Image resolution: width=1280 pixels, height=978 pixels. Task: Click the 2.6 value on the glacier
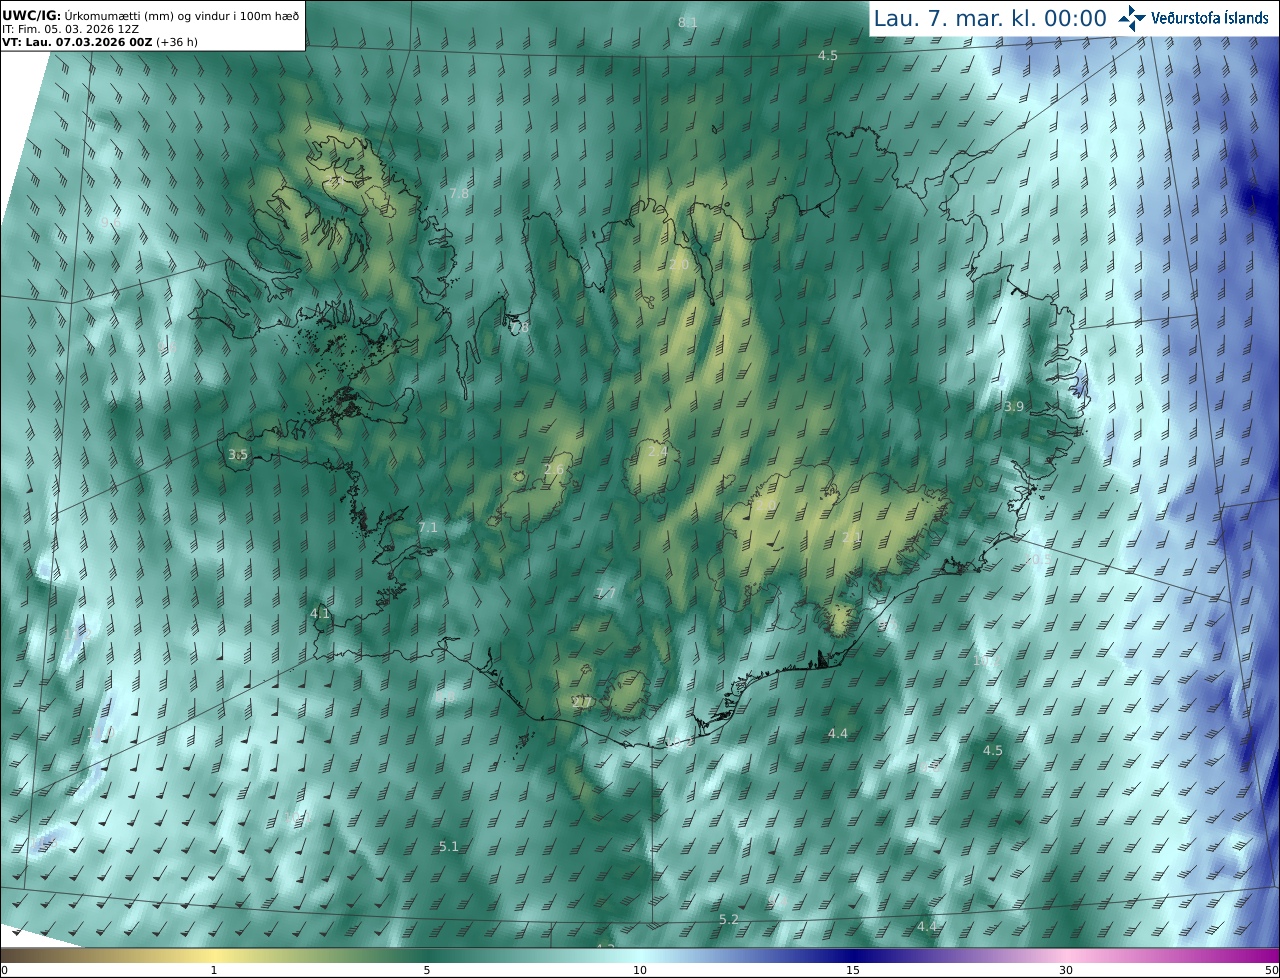click(x=554, y=469)
